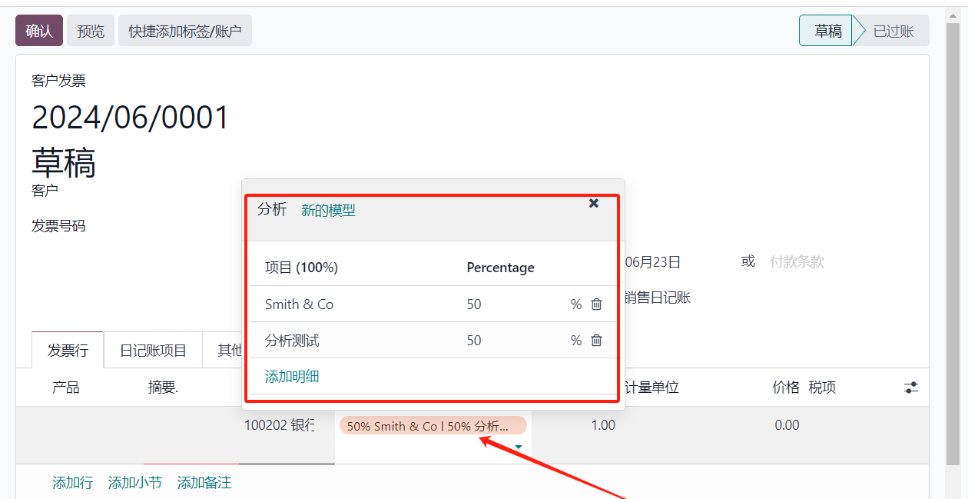Open column settings adjust icon

coord(911,387)
